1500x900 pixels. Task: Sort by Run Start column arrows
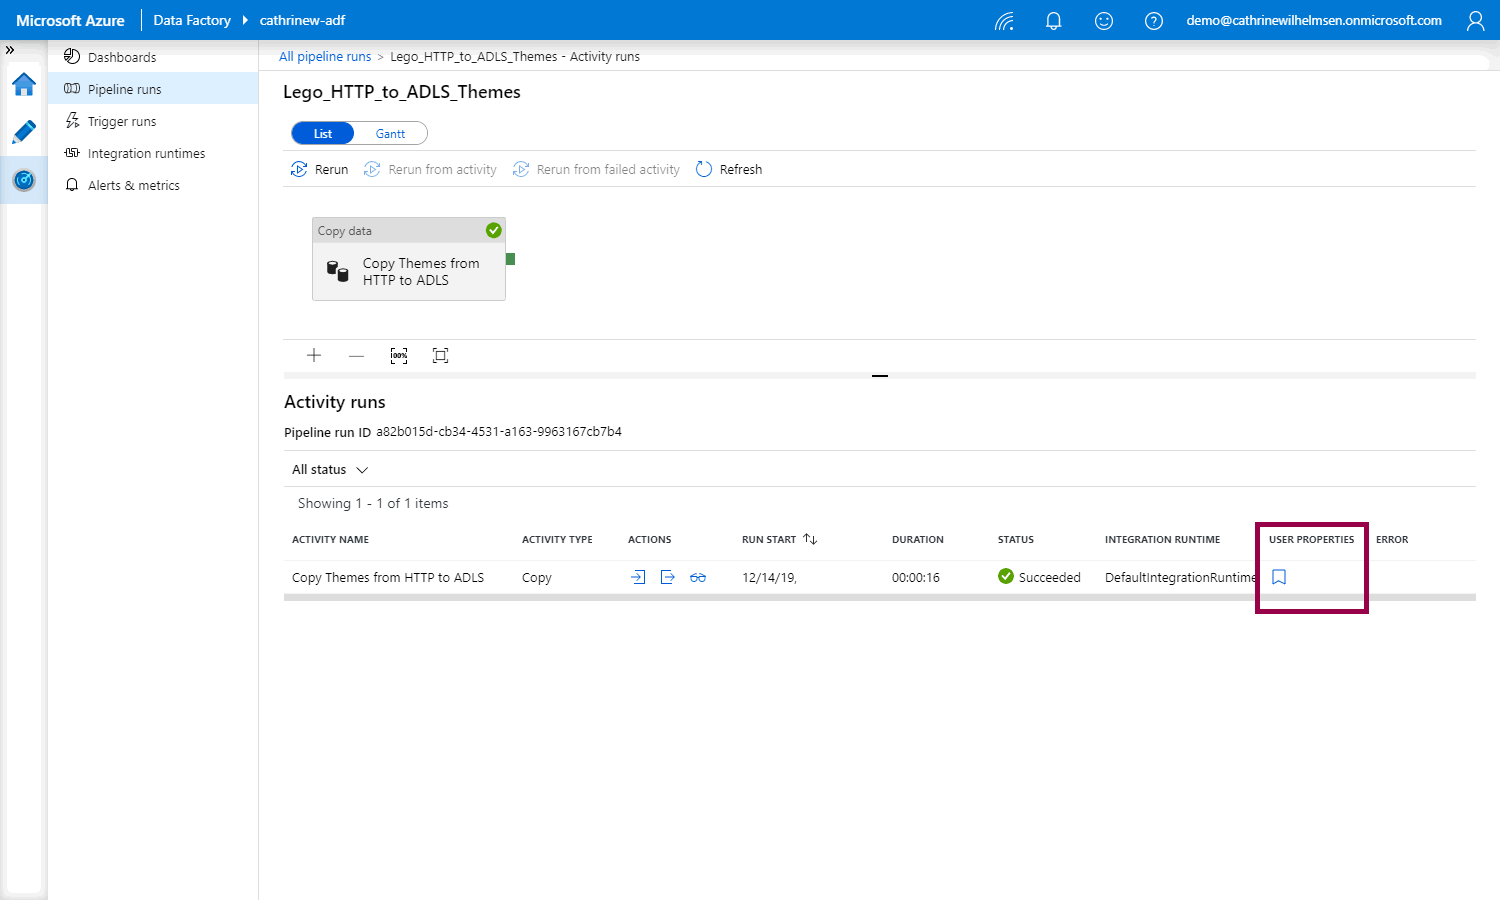pos(810,539)
